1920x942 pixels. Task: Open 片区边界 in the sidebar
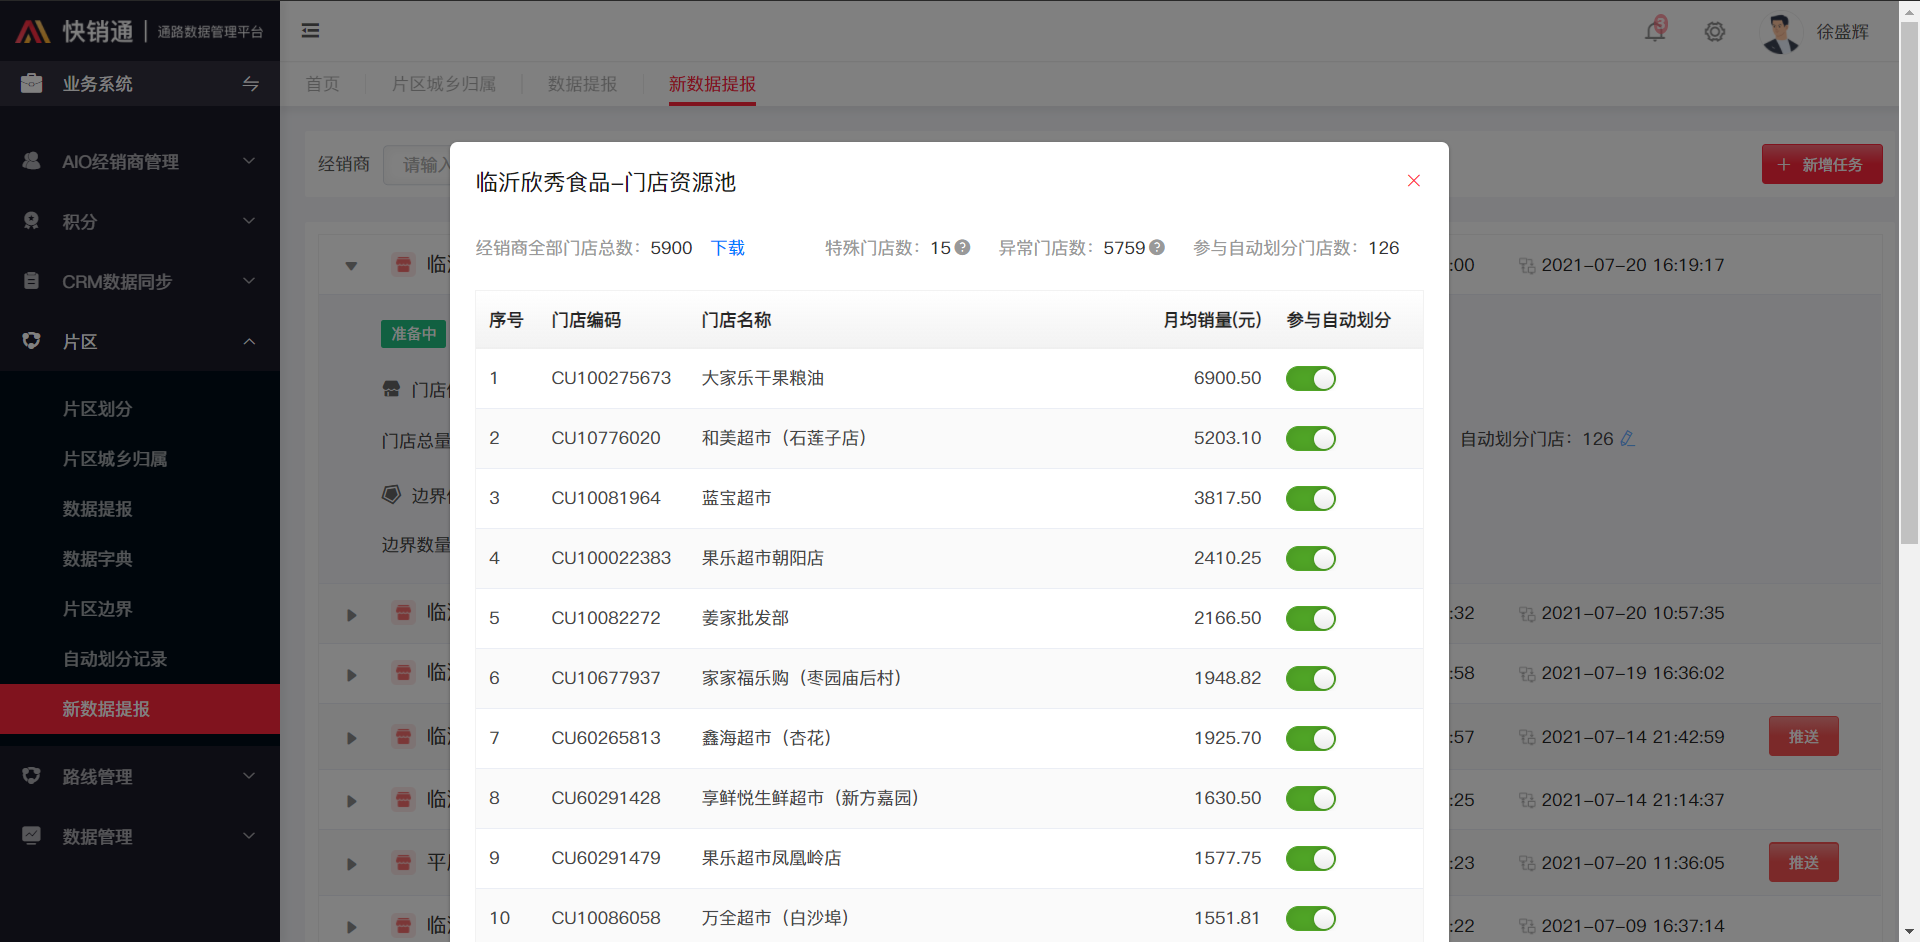[97, 609]
